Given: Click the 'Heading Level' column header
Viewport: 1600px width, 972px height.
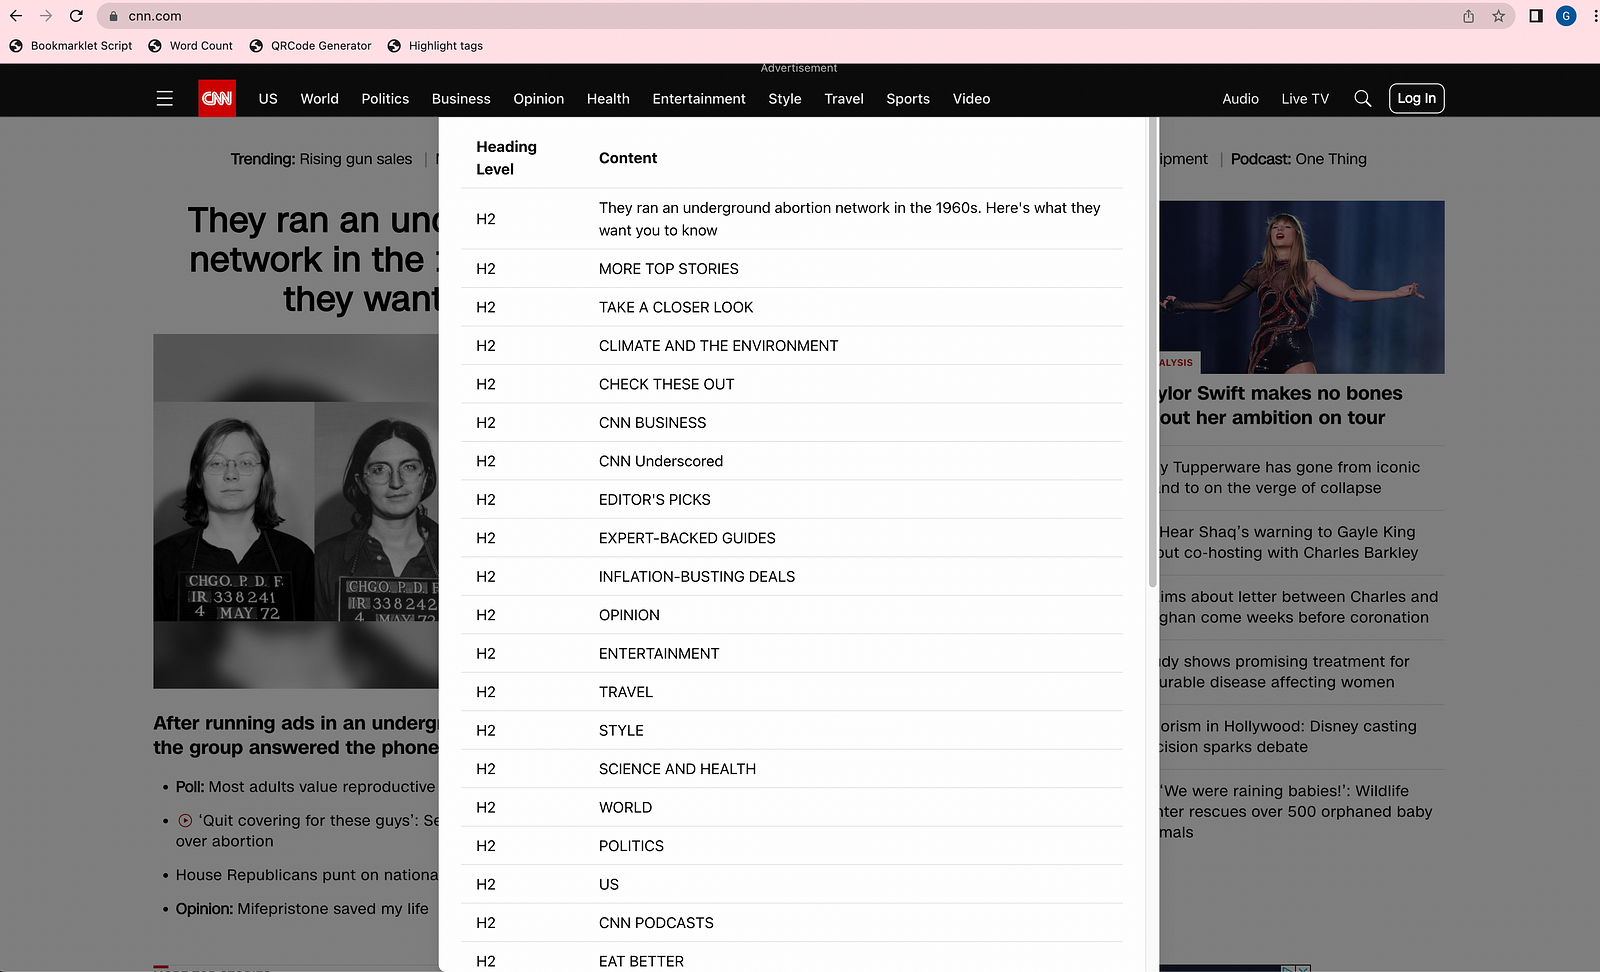Looking at the screenshot, I should coord(506,158).
